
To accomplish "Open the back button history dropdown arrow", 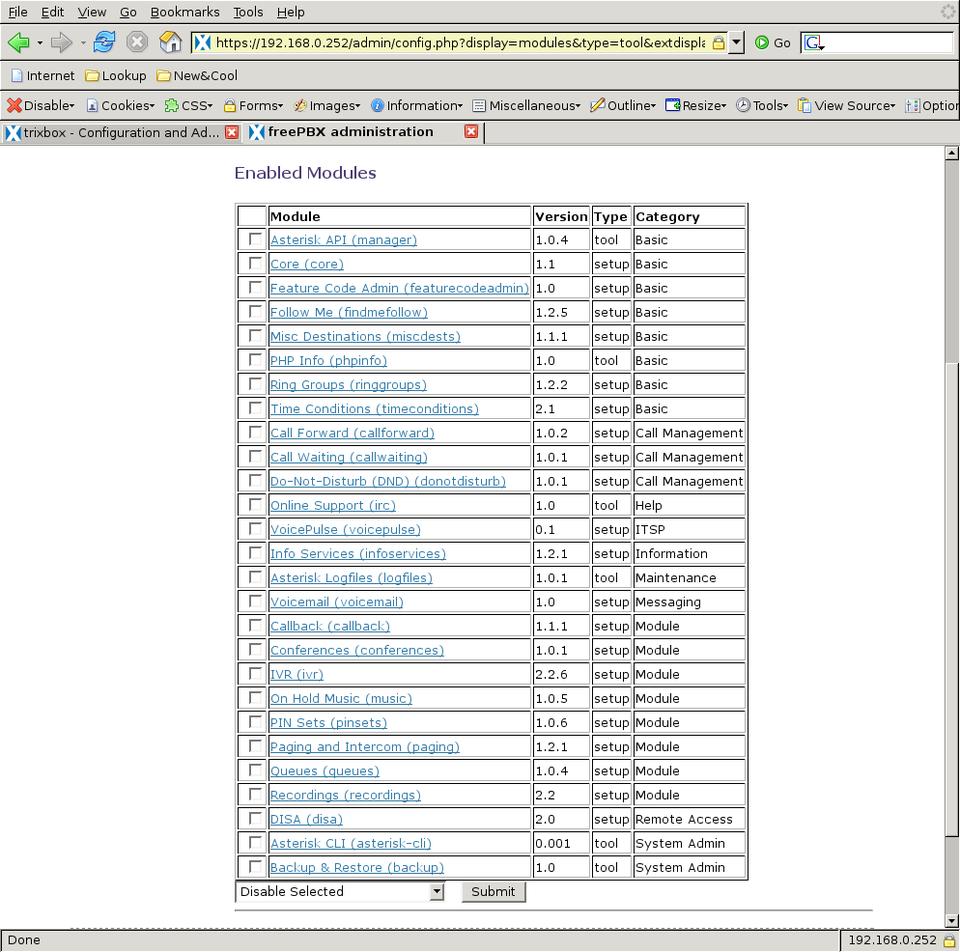I will 40,43.
